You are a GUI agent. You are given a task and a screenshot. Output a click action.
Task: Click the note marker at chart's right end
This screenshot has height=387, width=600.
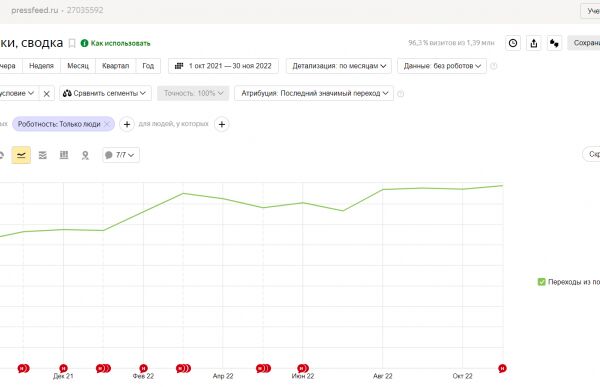coord(502,368)
